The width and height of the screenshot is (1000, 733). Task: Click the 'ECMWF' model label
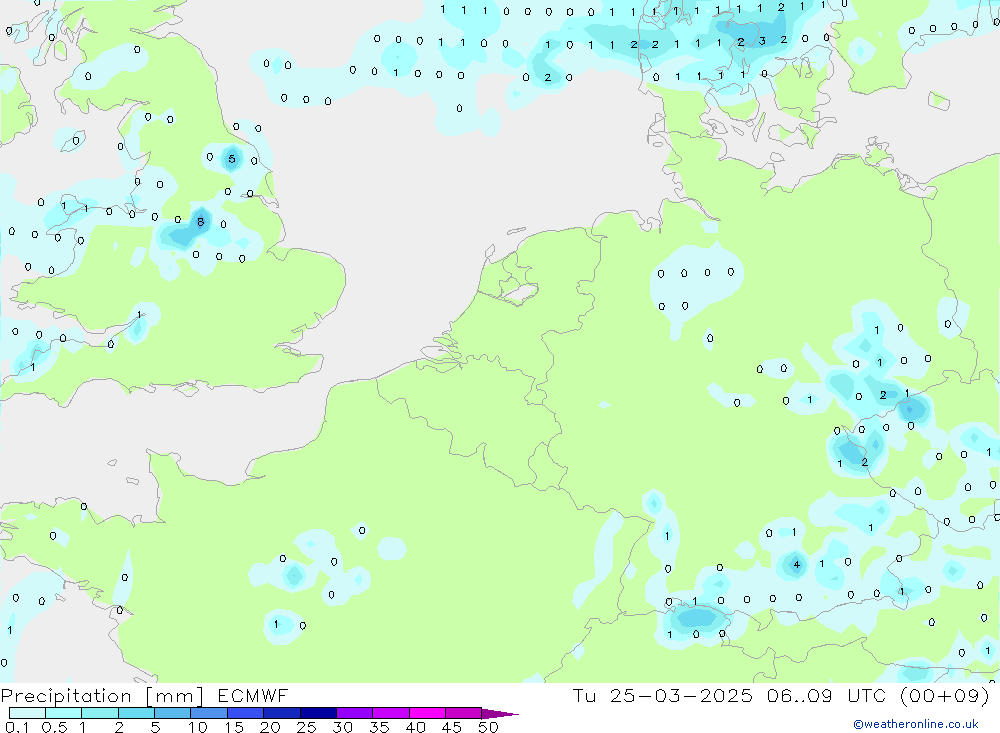pyautogui.click(x=253, y=696)
